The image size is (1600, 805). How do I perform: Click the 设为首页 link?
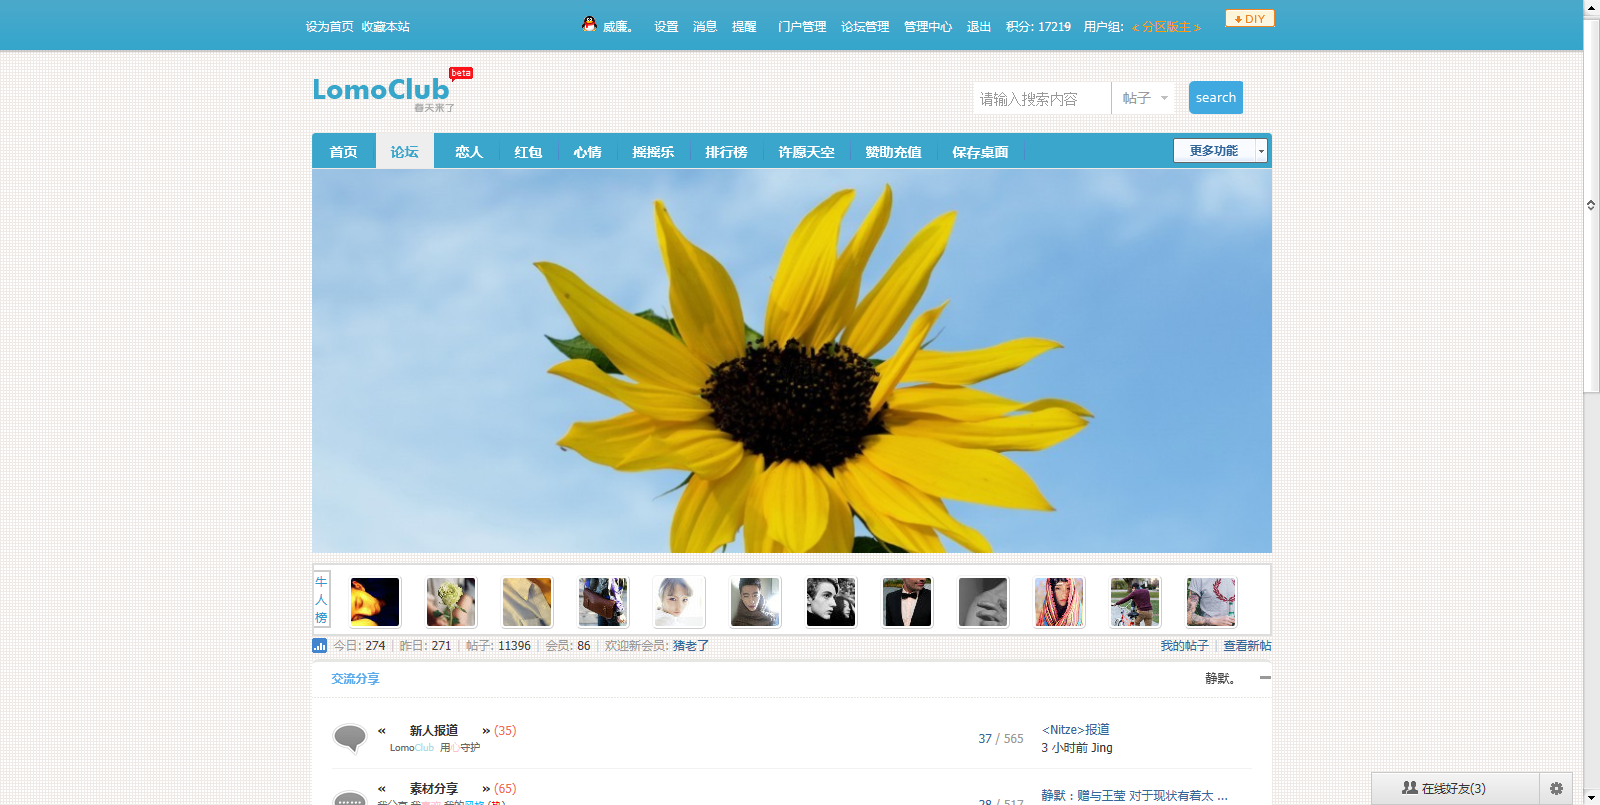pyautogui.click(x=329, y=27)
